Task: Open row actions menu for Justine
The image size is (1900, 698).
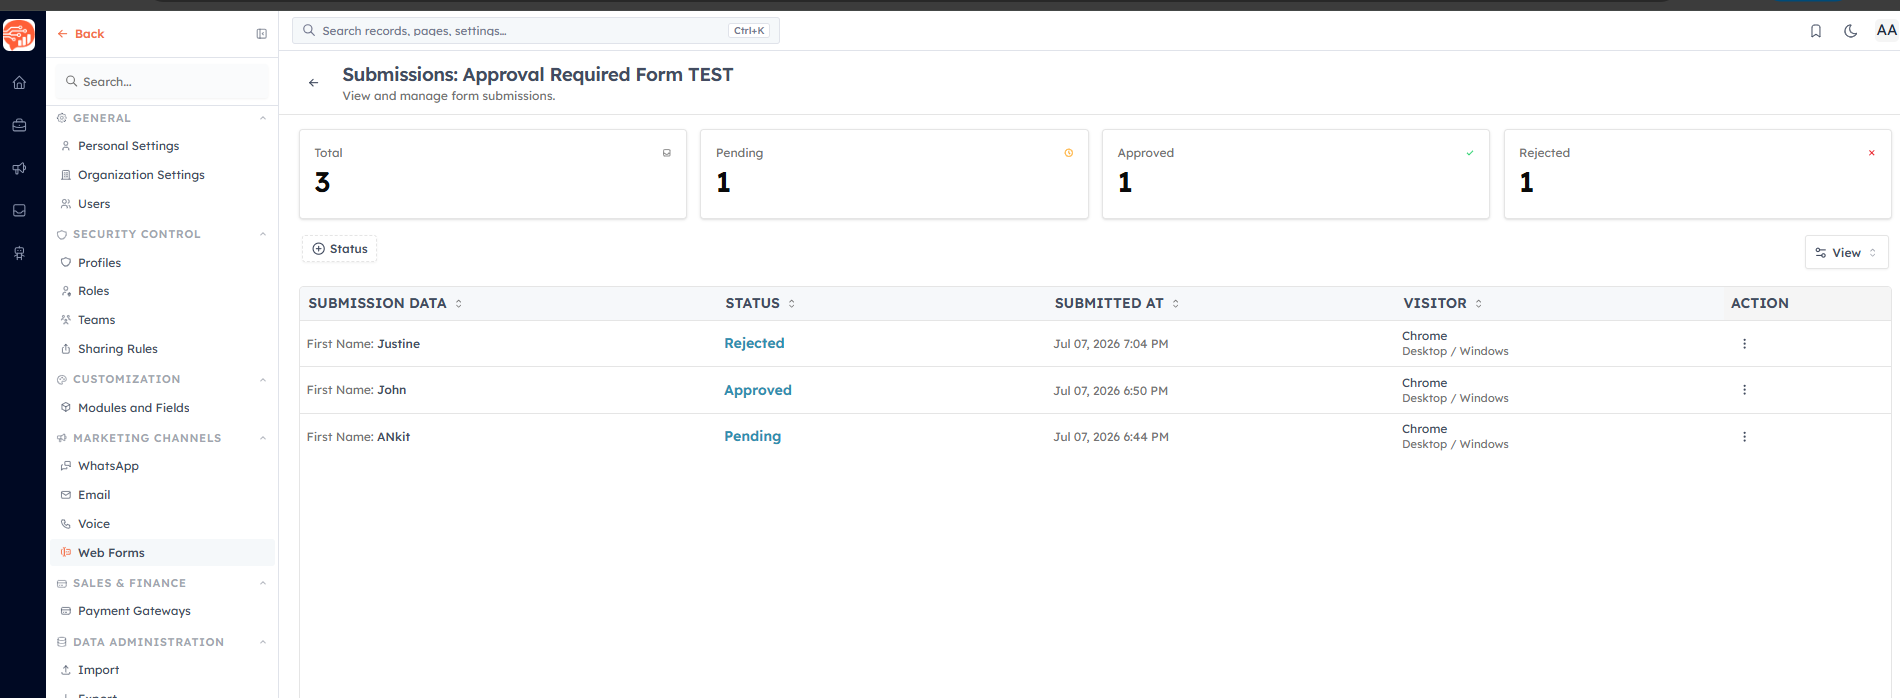Action: (x=1744, y=344)
